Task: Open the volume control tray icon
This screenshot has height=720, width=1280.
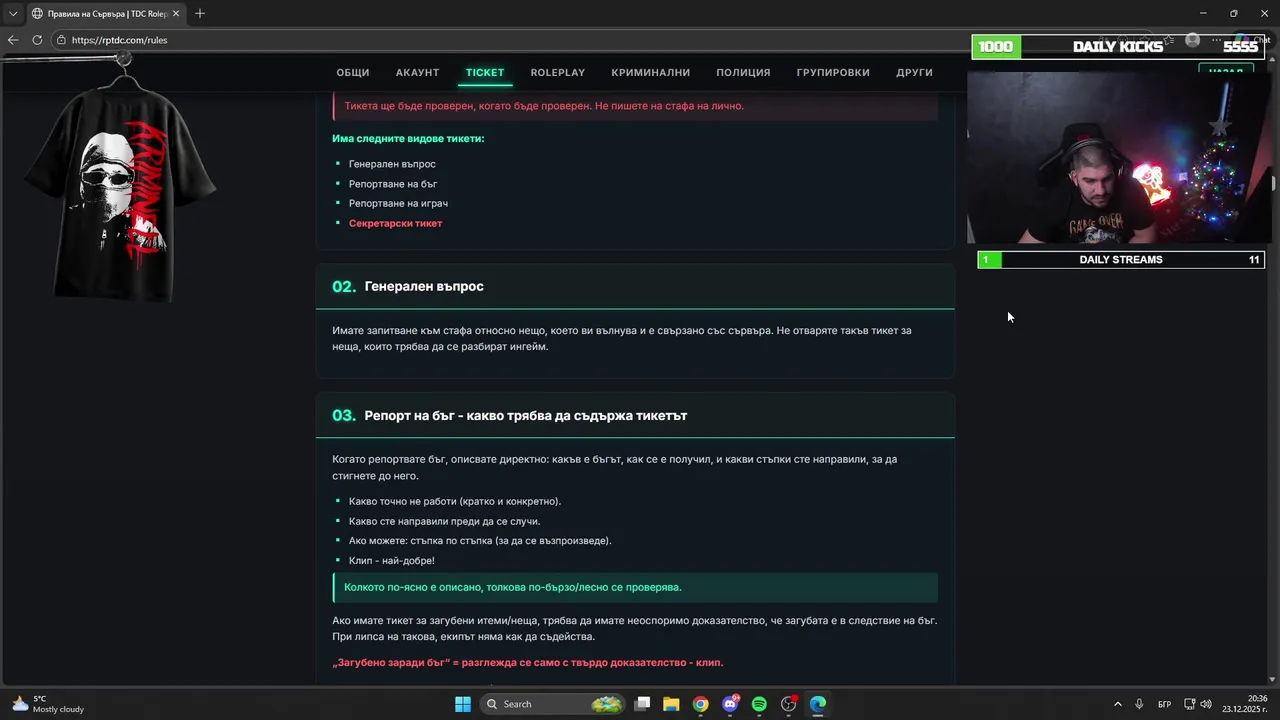Action: point(1206,704)
